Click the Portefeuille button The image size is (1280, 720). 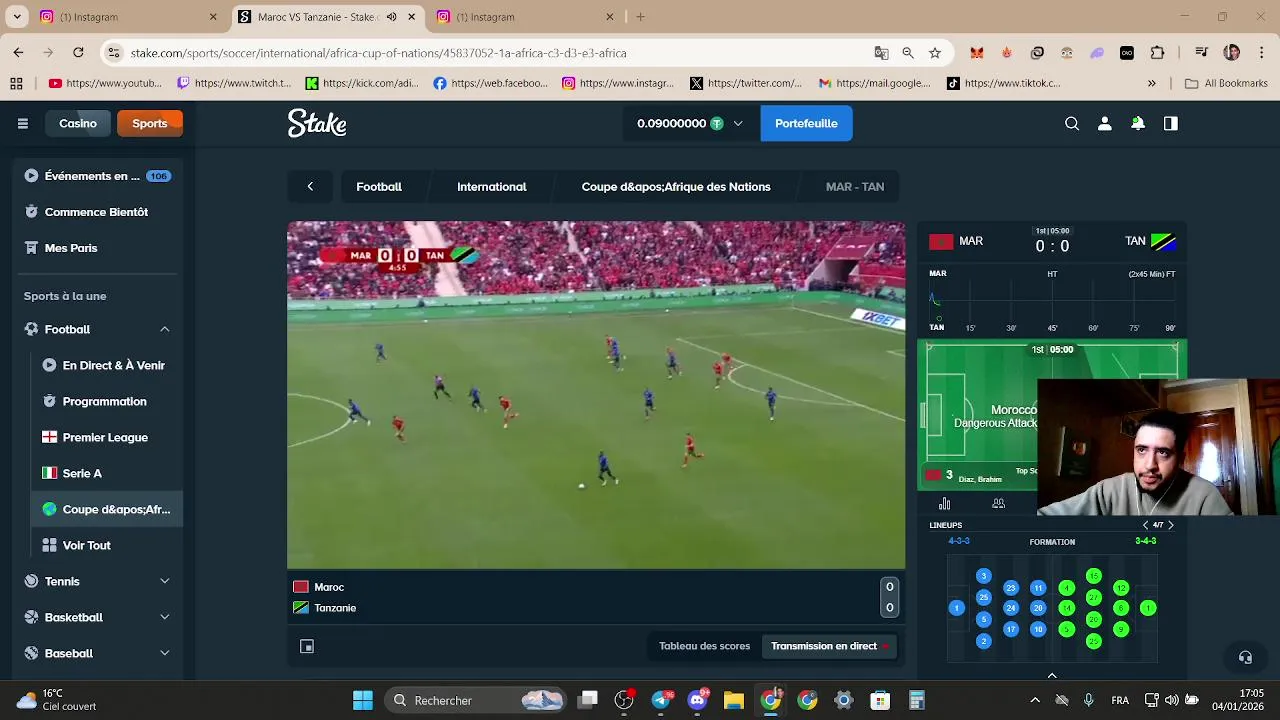point(806,123)
